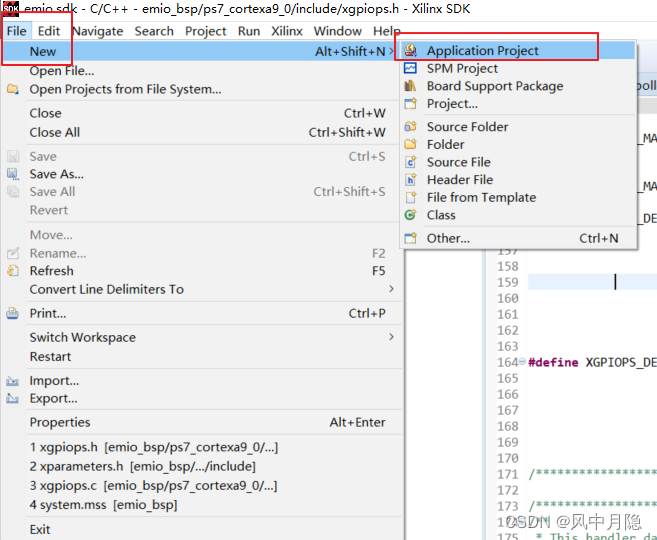Open recent file 4 system.mss
Screen dimensions: 657x540
coord(200,504)
